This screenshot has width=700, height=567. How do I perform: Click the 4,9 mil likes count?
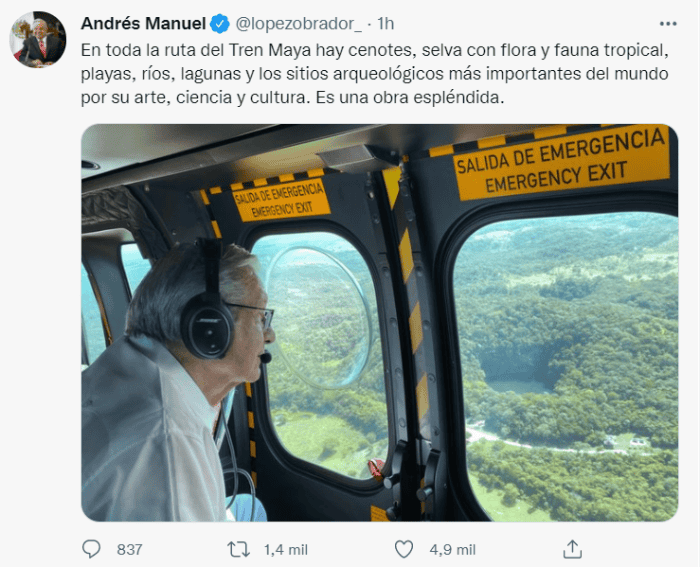[452, 550]
